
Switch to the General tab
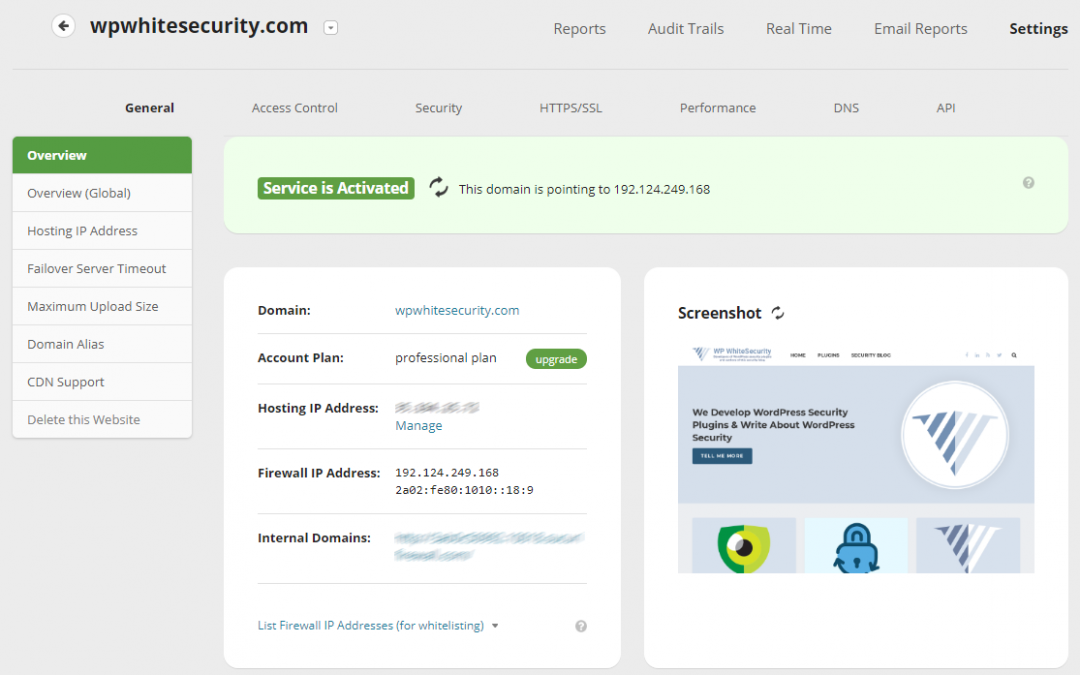coord(149,108)
